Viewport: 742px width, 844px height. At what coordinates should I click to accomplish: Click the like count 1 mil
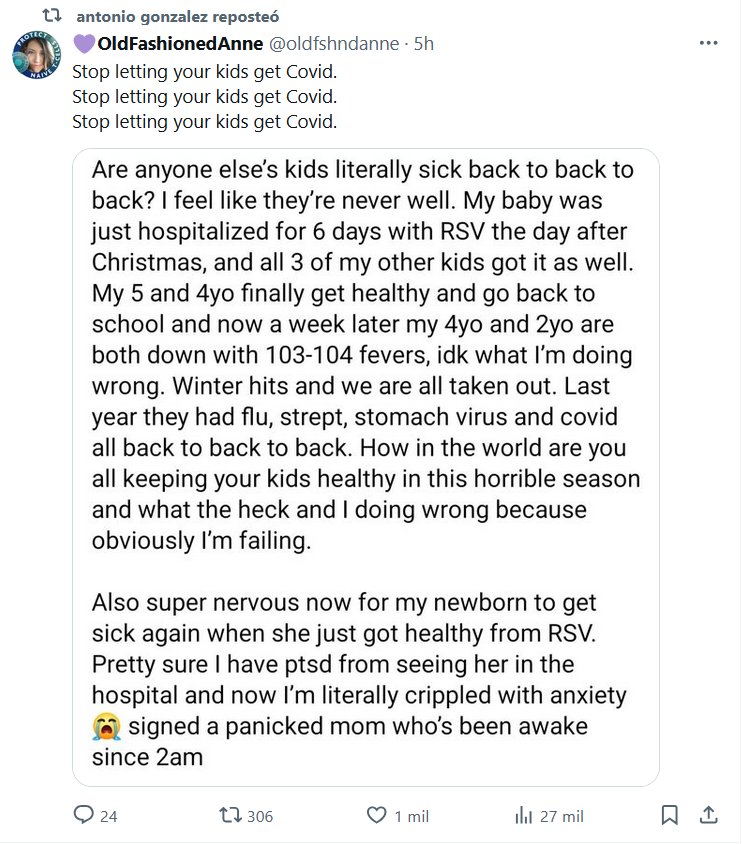point(411,817)
